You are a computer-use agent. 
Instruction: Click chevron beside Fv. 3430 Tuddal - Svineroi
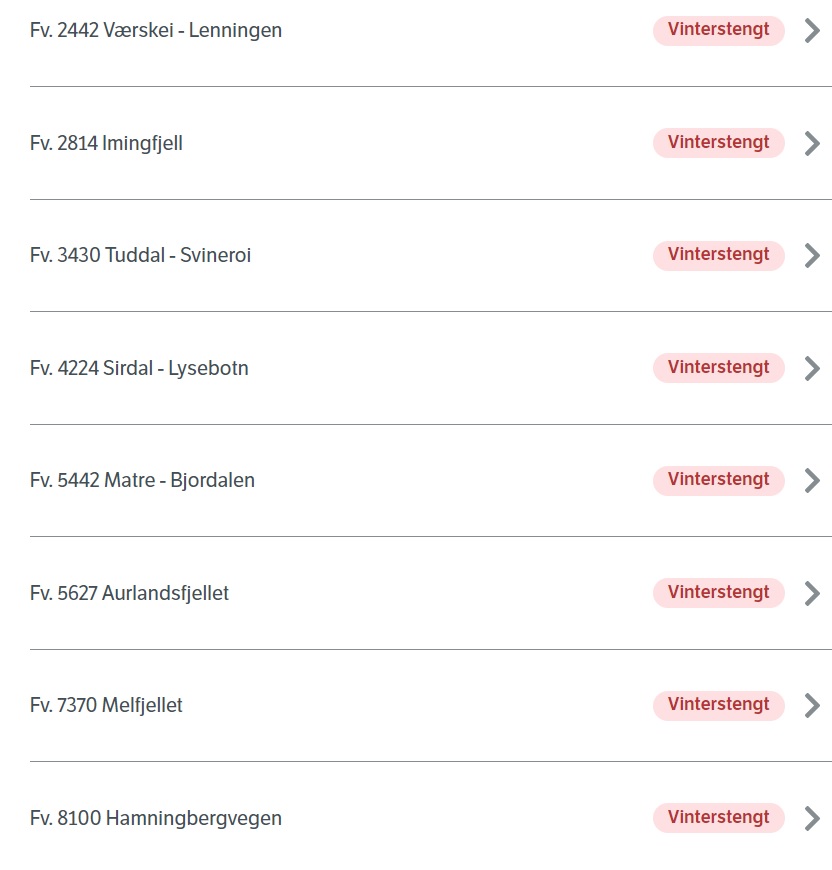(x=812, y=255)
